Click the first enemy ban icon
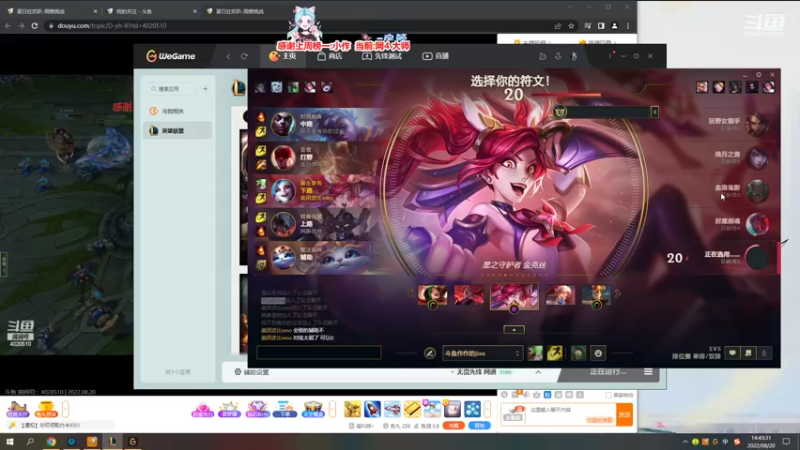 pyautogui.click(x=702, y=87)
